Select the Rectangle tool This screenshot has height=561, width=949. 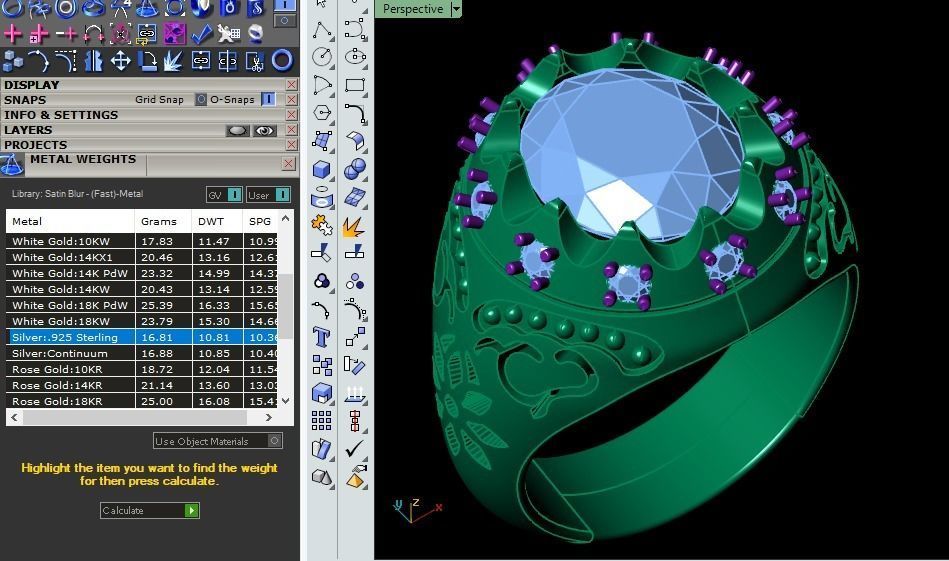tap(355, 85)
